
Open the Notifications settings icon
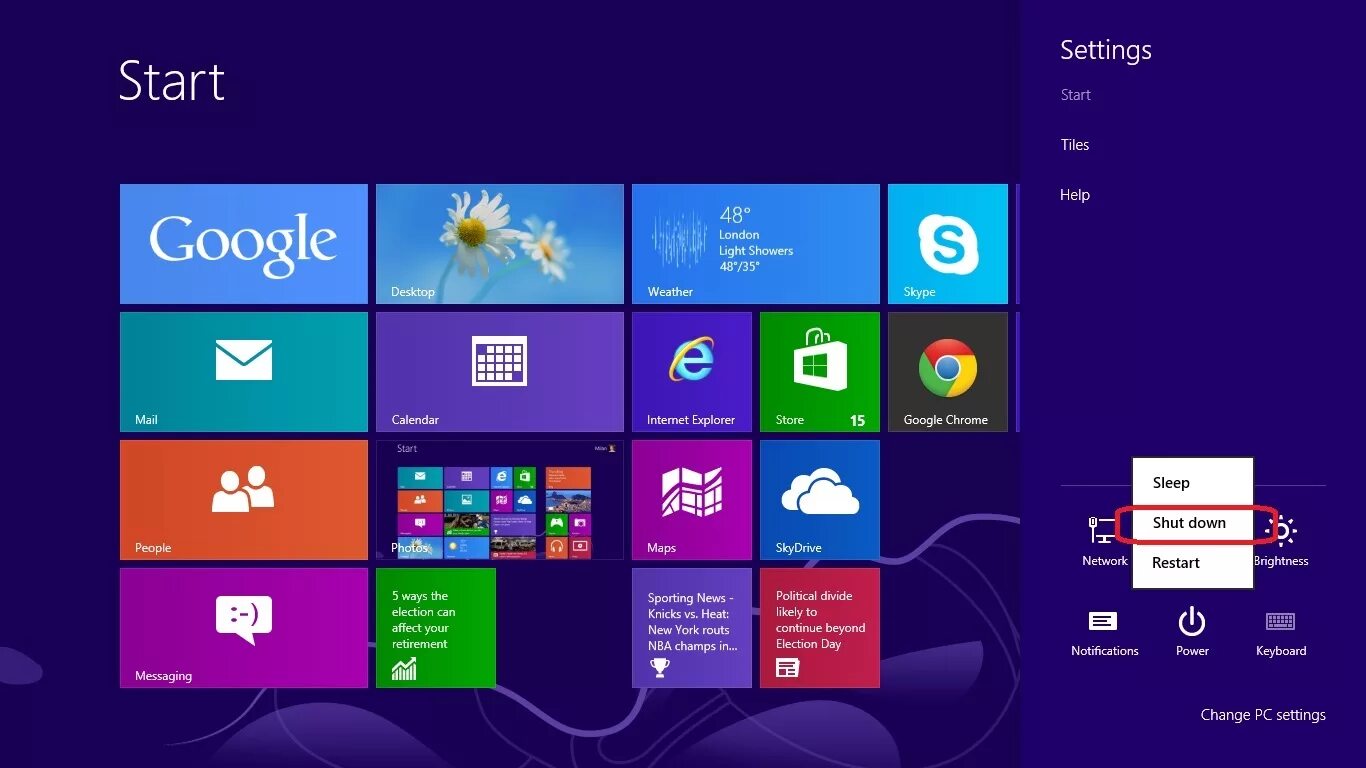tap(1104, 632)
